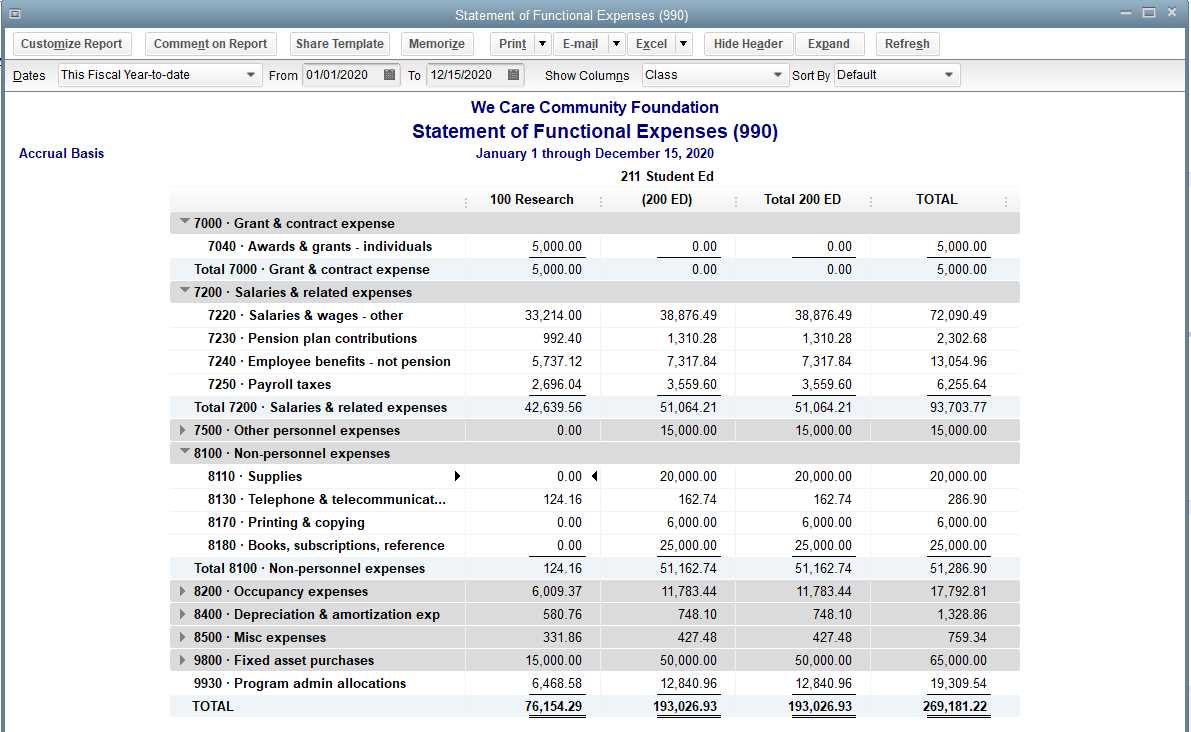Open the Print dropdown arrow

[542, 44]
